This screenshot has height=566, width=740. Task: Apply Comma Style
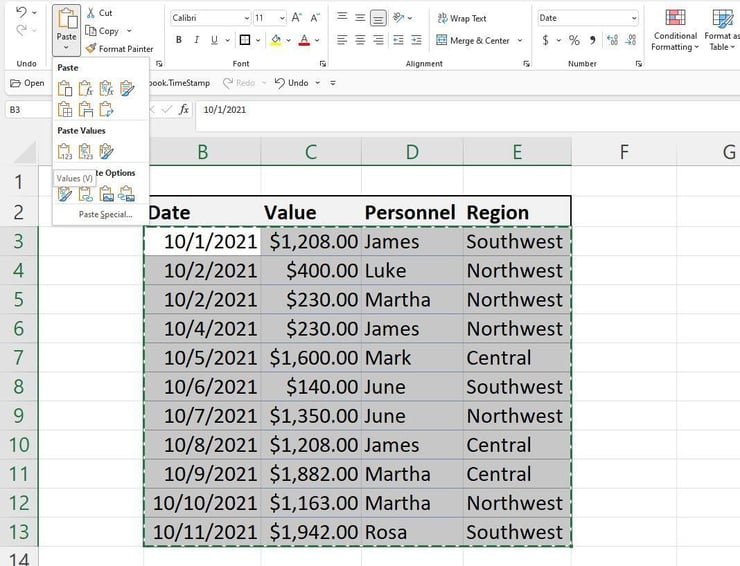(592, 40)
